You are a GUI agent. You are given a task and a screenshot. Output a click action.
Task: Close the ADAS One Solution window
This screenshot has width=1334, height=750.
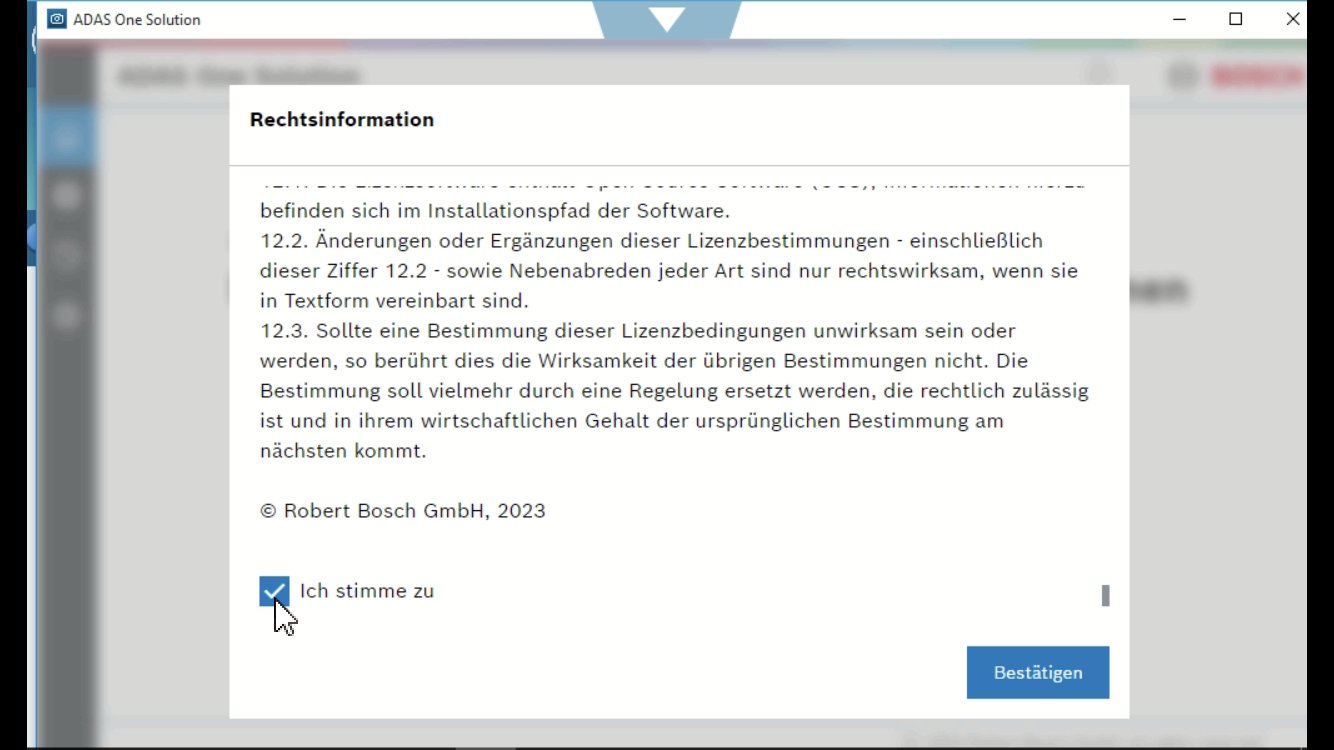pyautogui.click(x=1292, y=19)
